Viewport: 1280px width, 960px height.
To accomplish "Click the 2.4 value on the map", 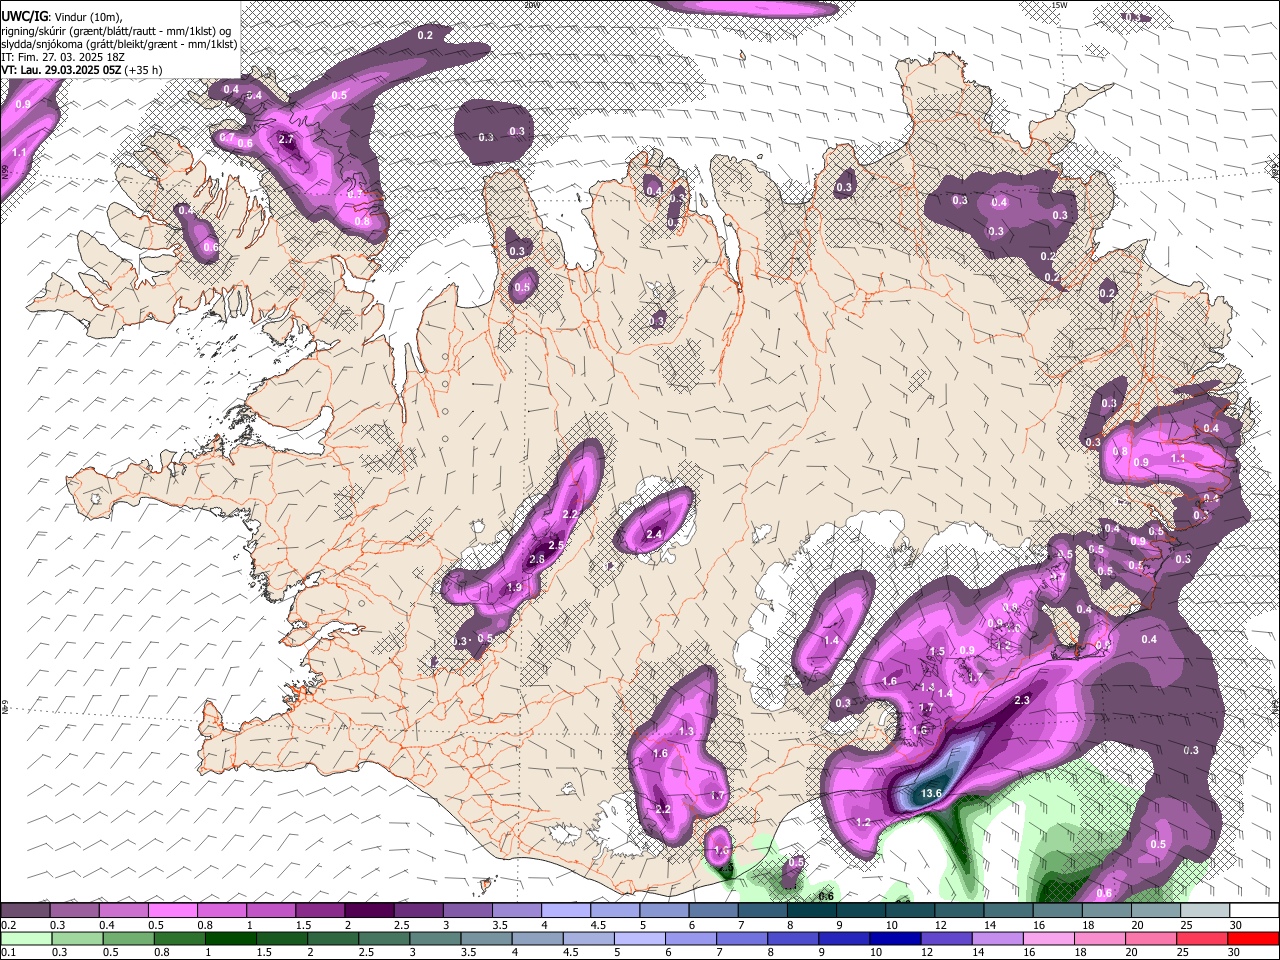I will pyautogui.click(x=654, y=535).
